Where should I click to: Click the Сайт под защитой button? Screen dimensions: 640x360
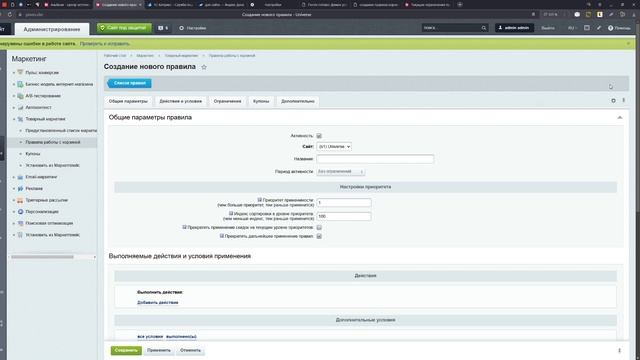(124, 28)
